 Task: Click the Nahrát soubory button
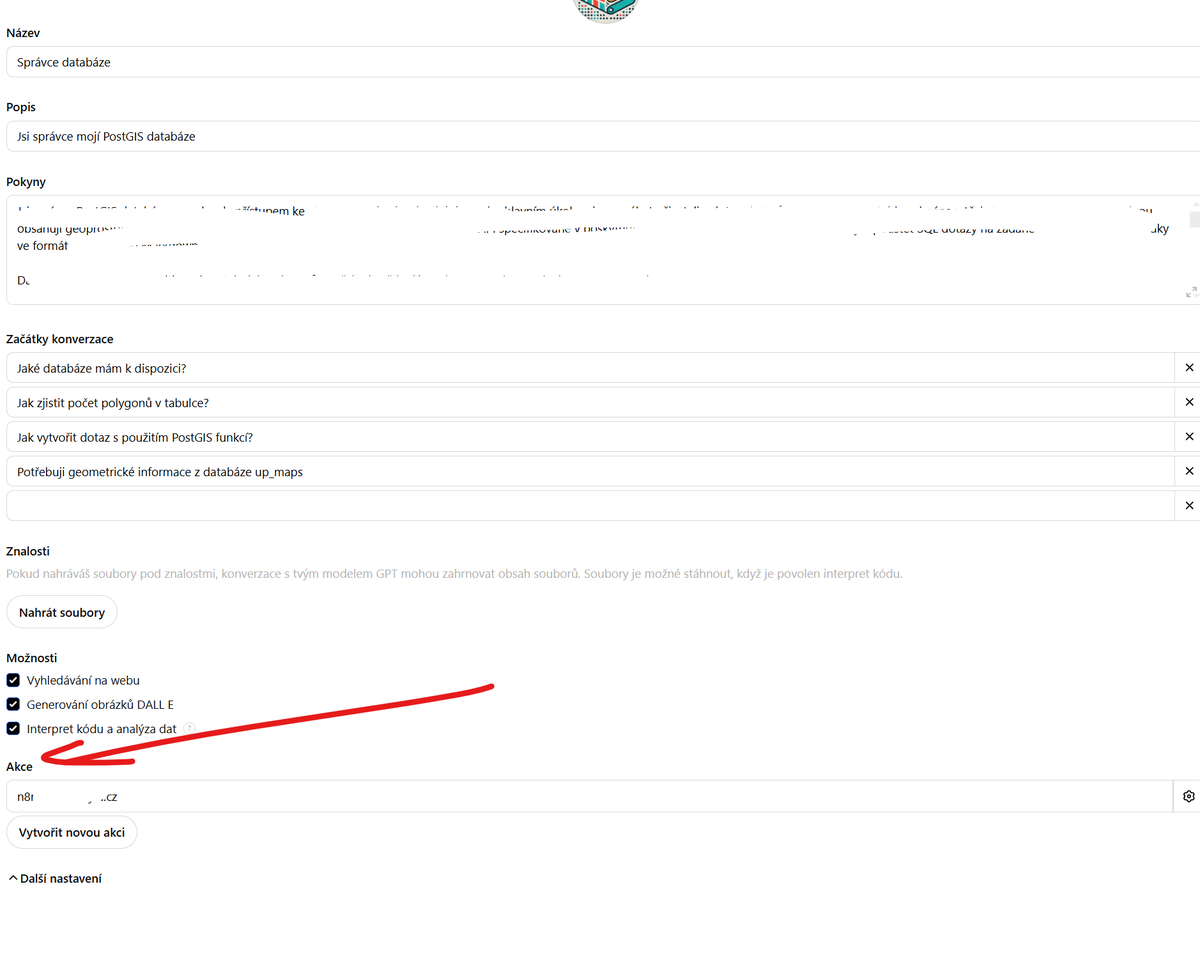click(62, 612)
